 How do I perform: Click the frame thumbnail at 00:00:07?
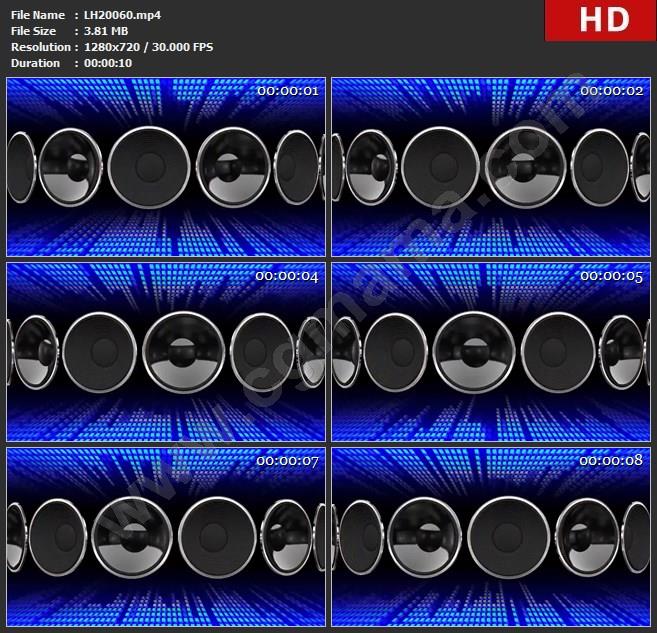pos(166,536)
